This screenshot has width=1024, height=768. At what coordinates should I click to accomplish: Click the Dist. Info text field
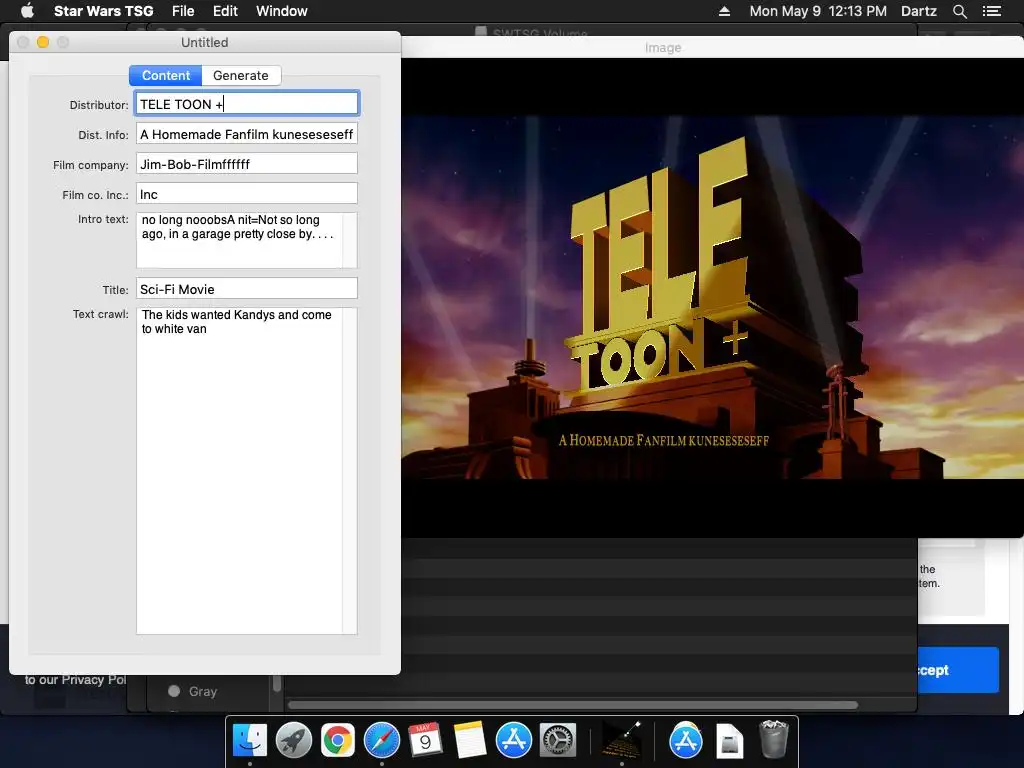click(x=247, y=134)
